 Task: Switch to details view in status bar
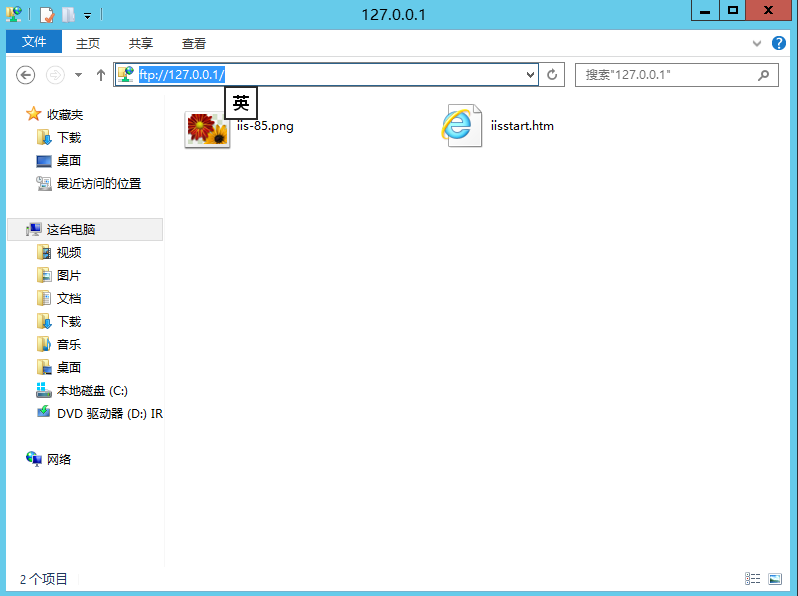(752, 579)
